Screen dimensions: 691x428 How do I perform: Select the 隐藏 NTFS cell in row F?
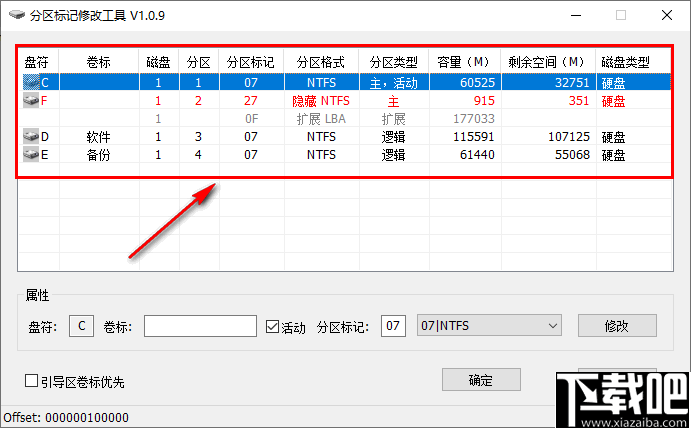coord(321,101)
